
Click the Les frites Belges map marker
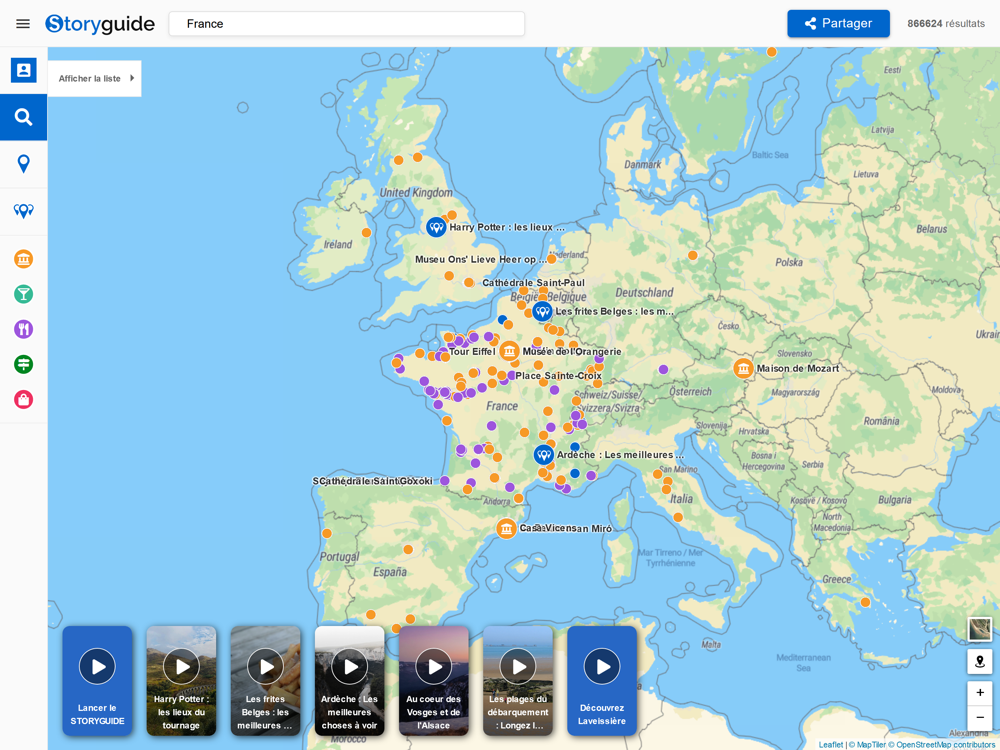pyautogui.click(x=542, y=311)
